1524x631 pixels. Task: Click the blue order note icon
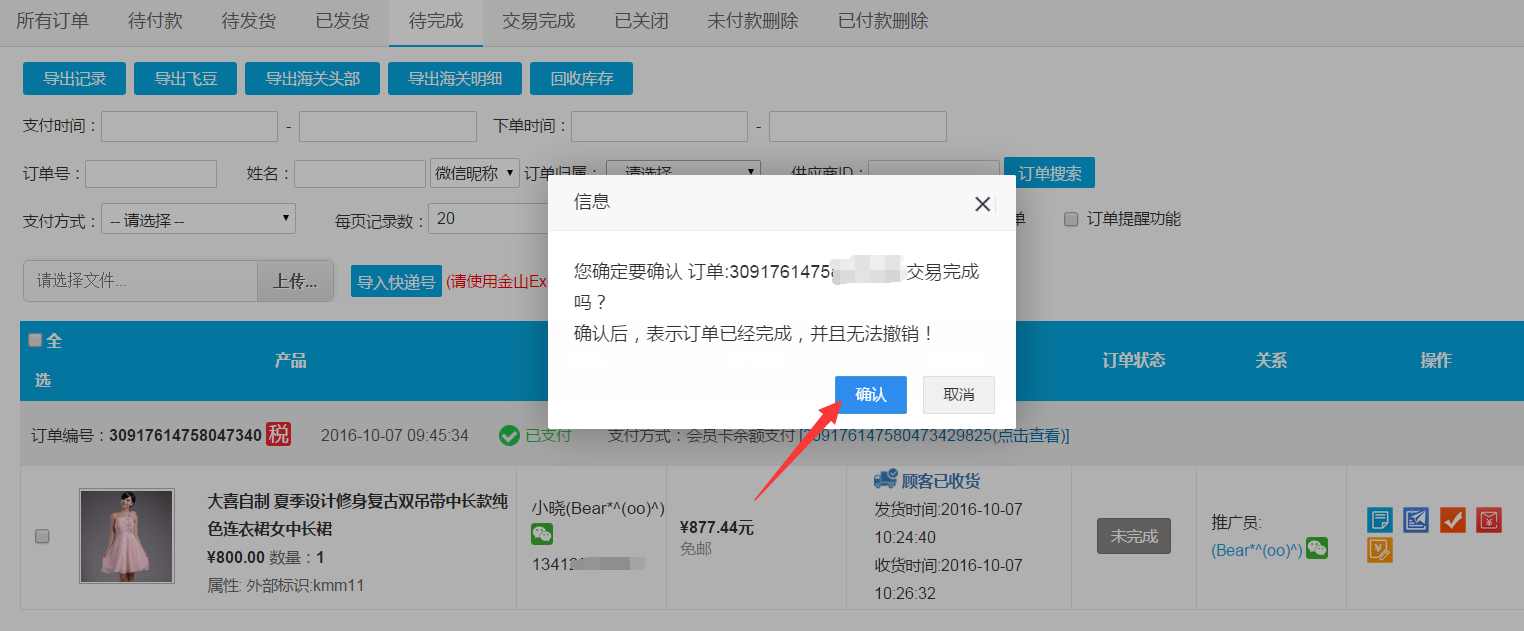(x=1379, y=520)
